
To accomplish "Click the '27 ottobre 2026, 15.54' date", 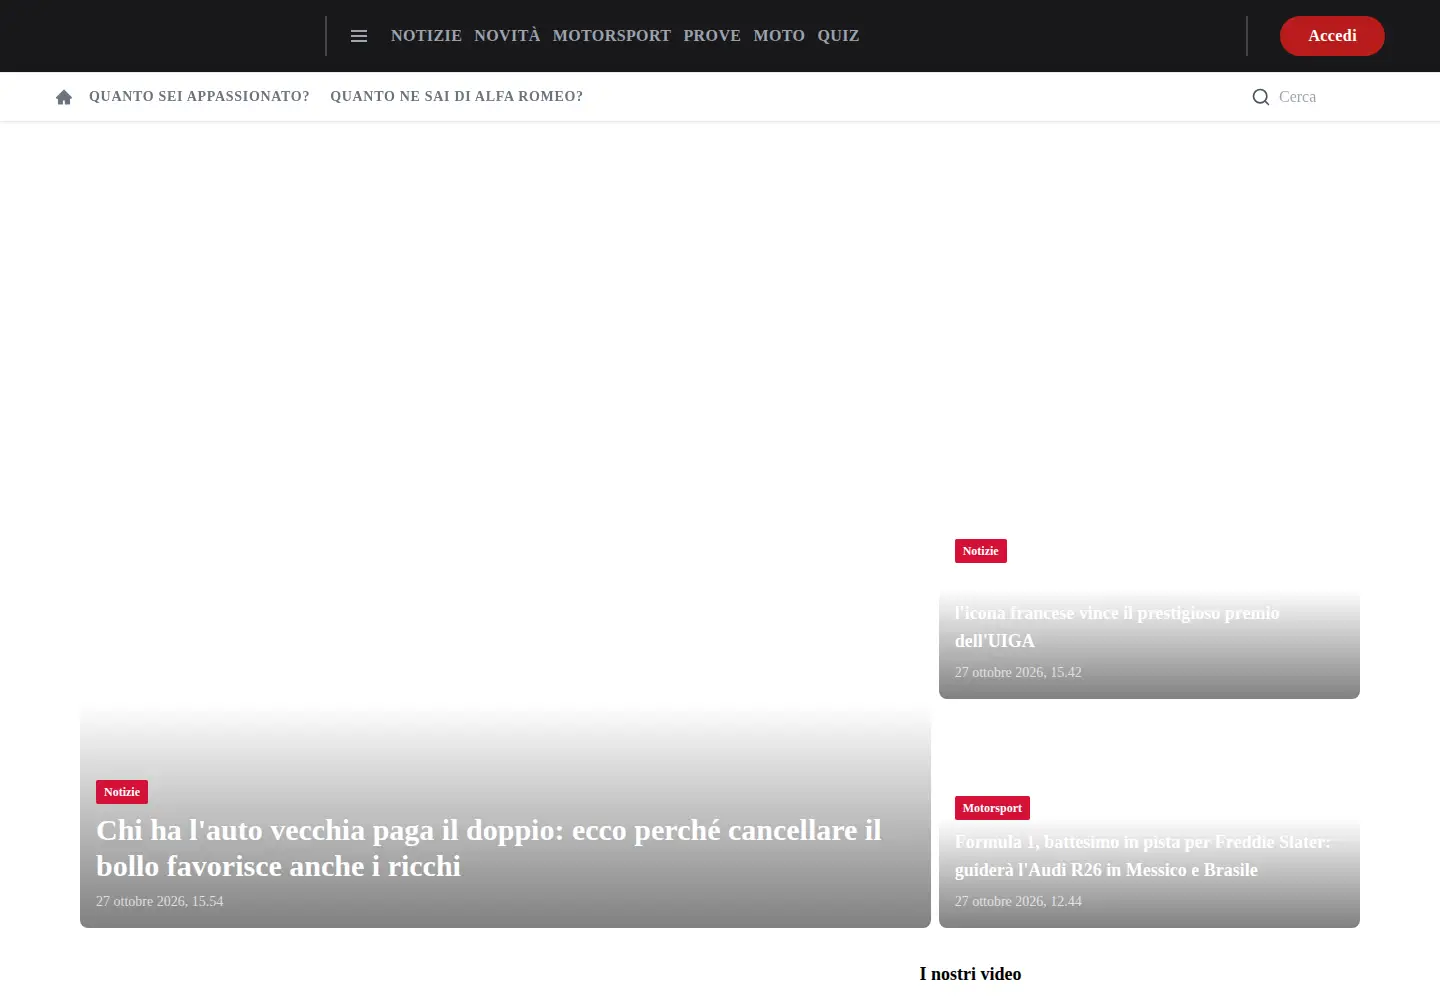I will (x=160, y=901).
